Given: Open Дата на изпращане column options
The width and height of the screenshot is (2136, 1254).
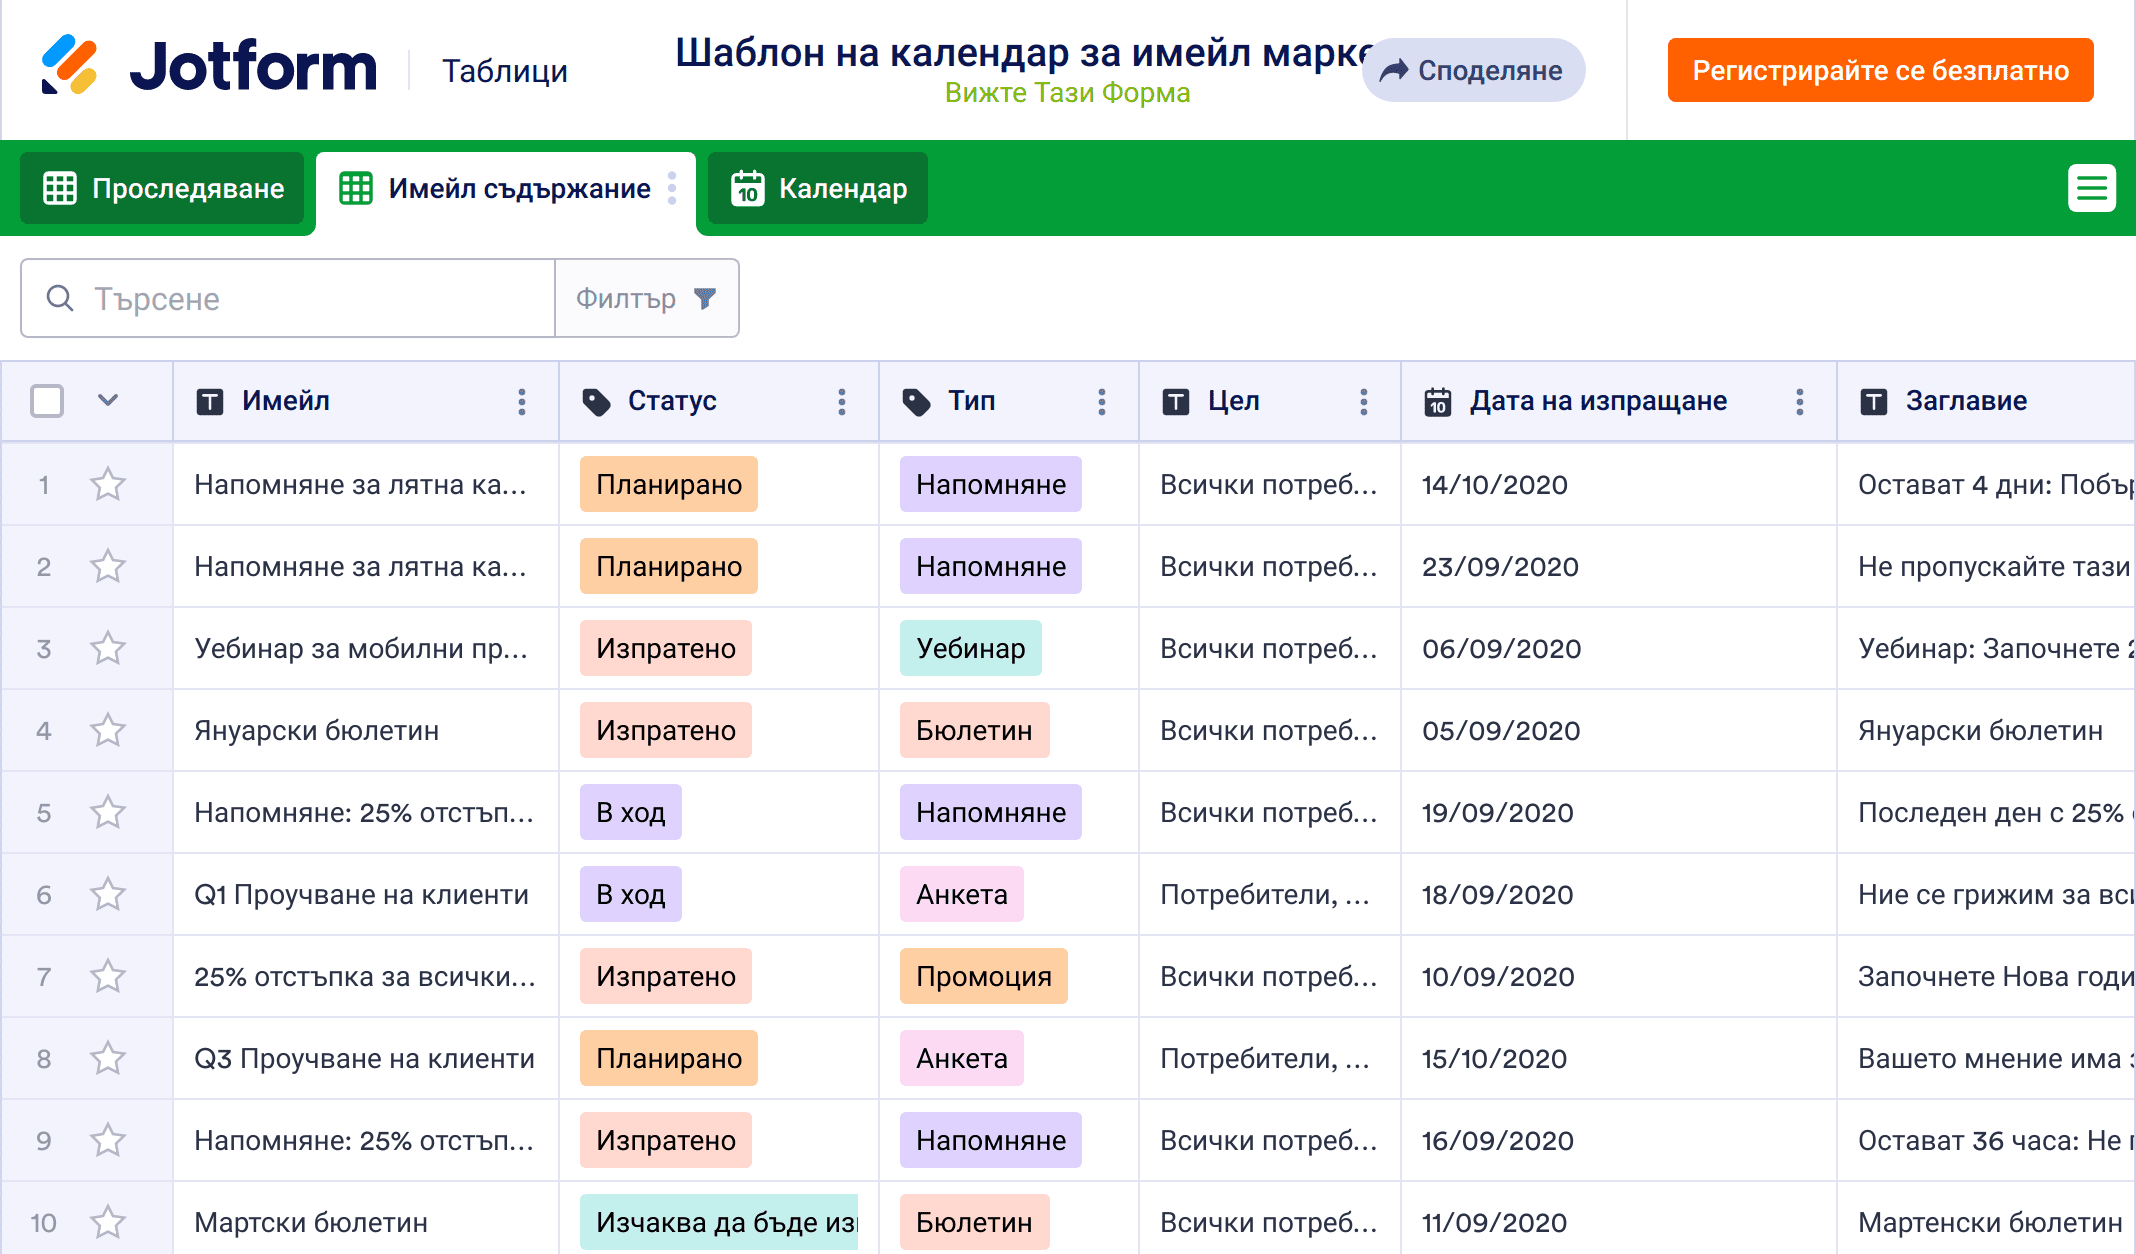Looking at the screenshot, I should pos(1799,402).
